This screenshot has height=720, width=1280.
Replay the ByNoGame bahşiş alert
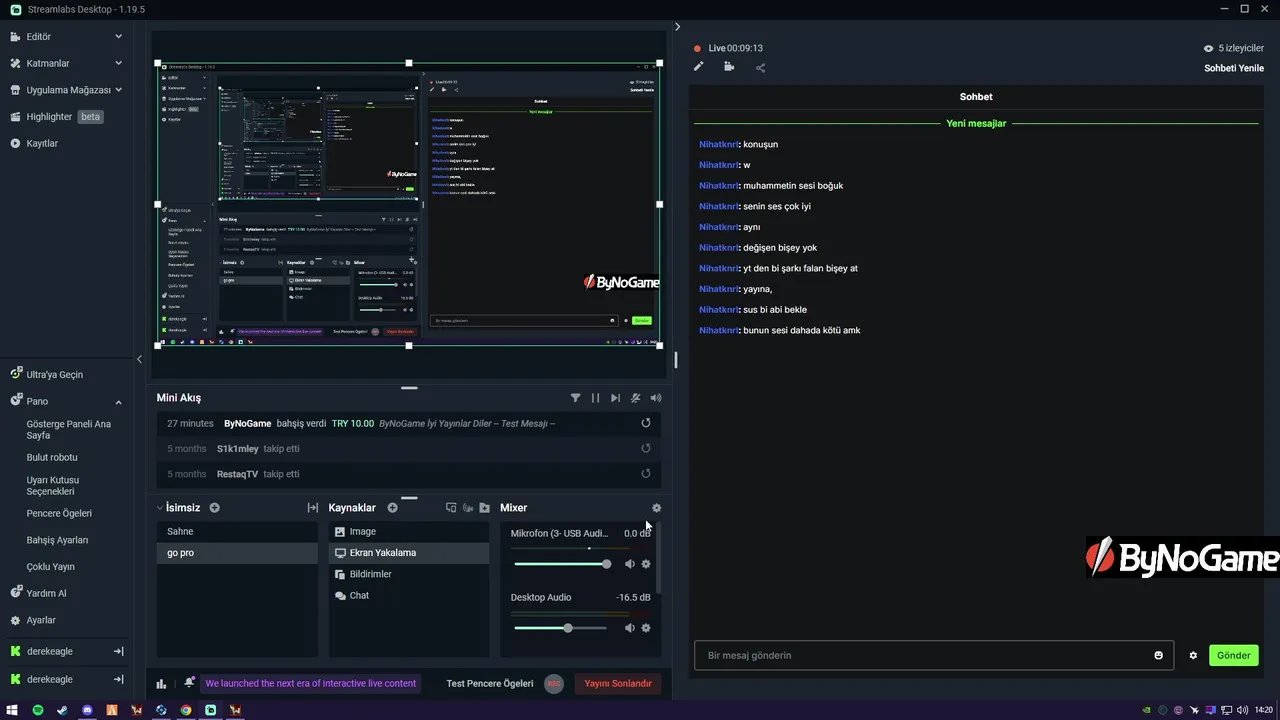[646, 423]
